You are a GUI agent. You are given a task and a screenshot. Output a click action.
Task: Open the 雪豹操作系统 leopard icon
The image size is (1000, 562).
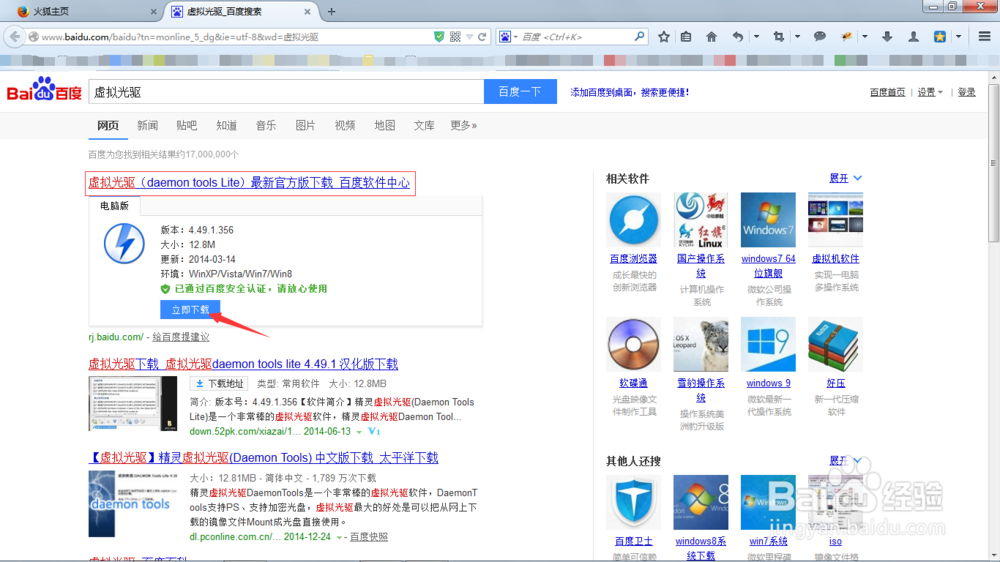coord(700,344)
